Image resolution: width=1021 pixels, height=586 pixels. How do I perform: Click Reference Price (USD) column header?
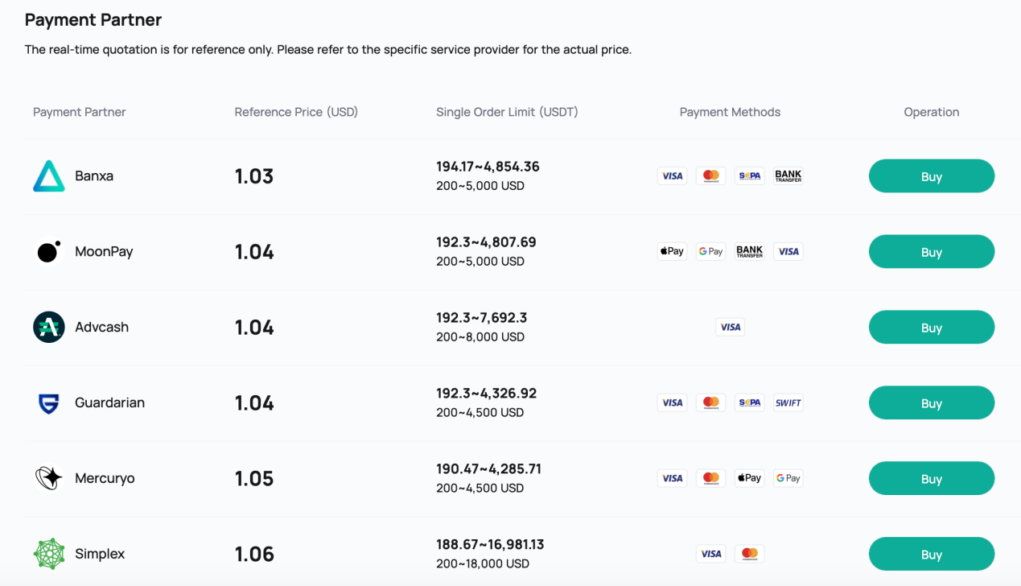pyautogui.click(x=296, y=112)
